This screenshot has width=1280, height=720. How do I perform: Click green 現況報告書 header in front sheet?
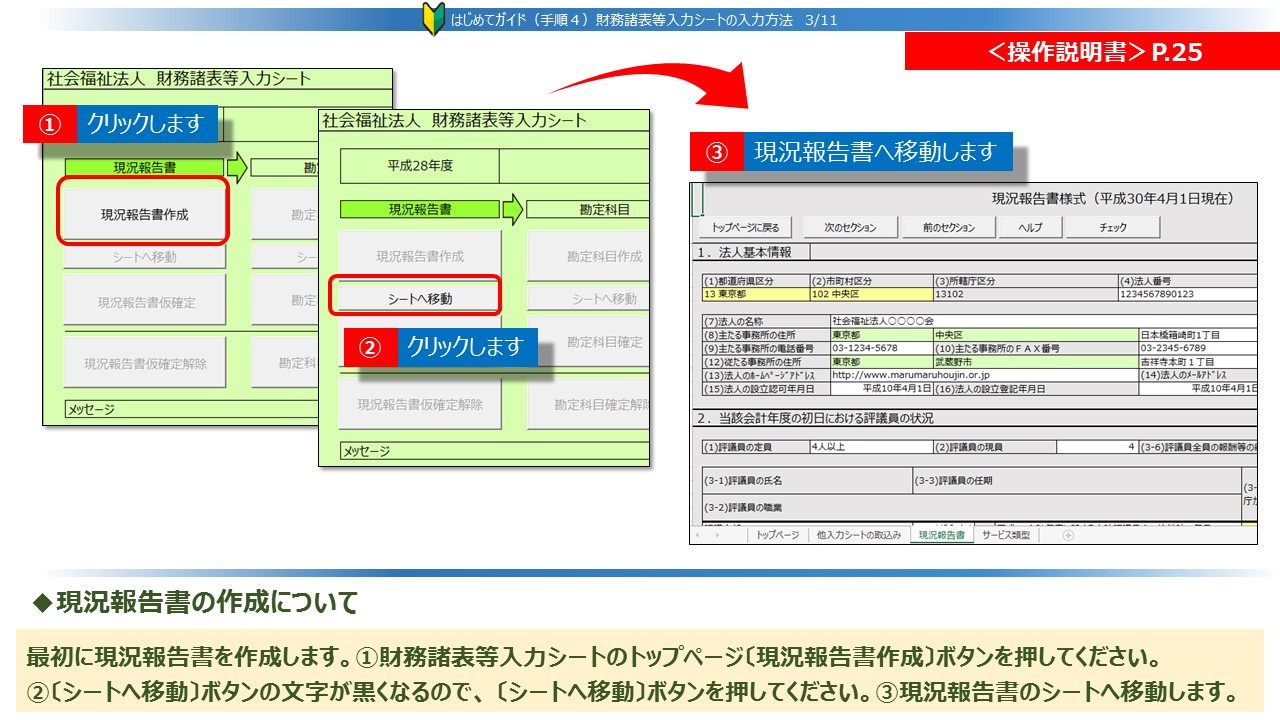[x=420, y=210]
